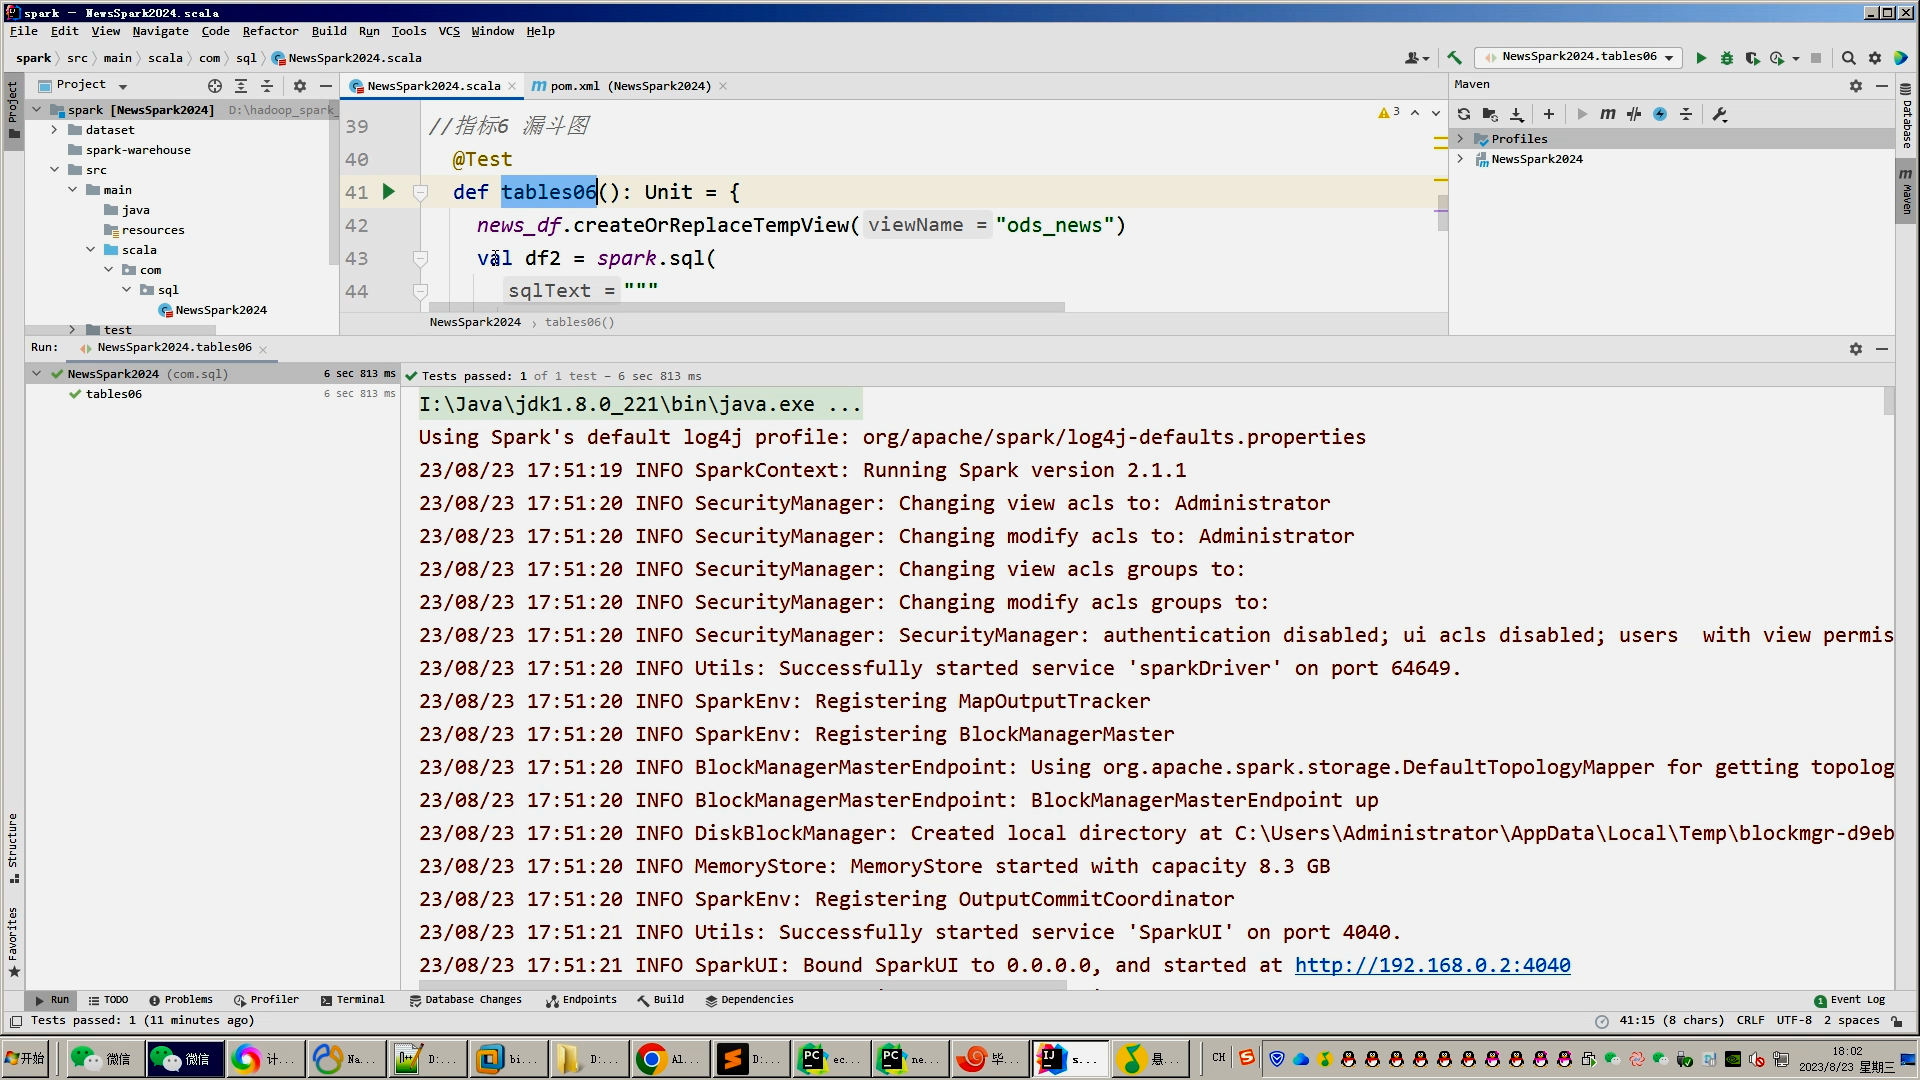Screen dimensions: 1920x1080
Task: Open the Terminal tool window button
Action: coord(353,1000)
